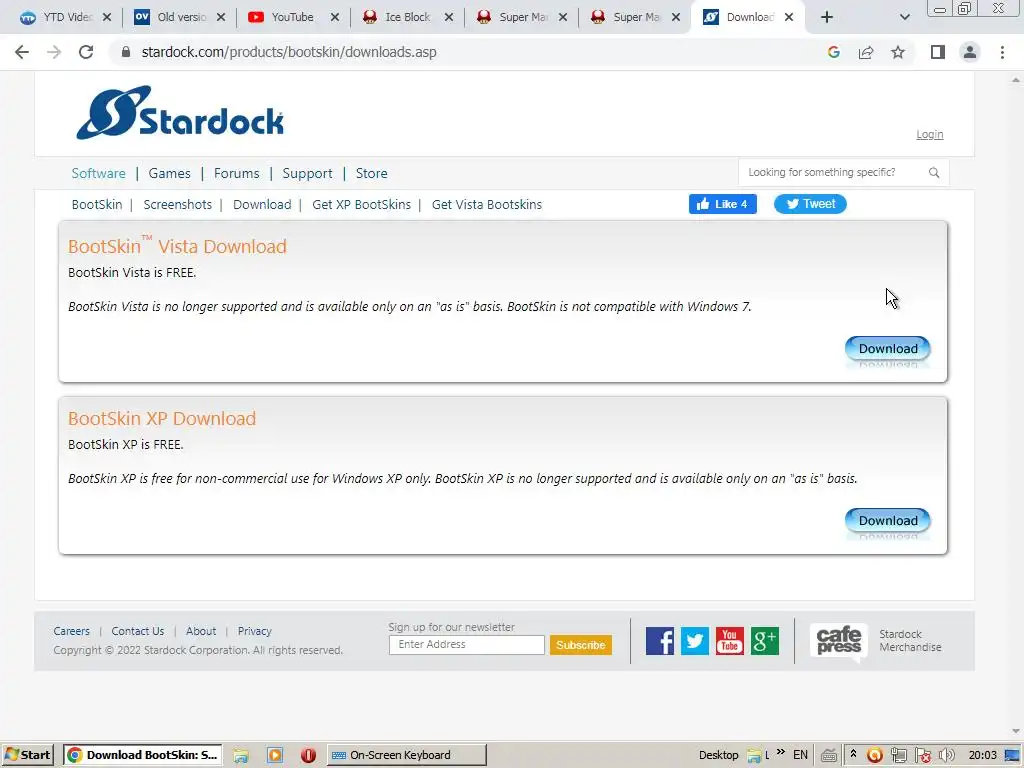Open the Support menu
The image size is (1024, 768).
pyautogui.click(x=308, y=173)
